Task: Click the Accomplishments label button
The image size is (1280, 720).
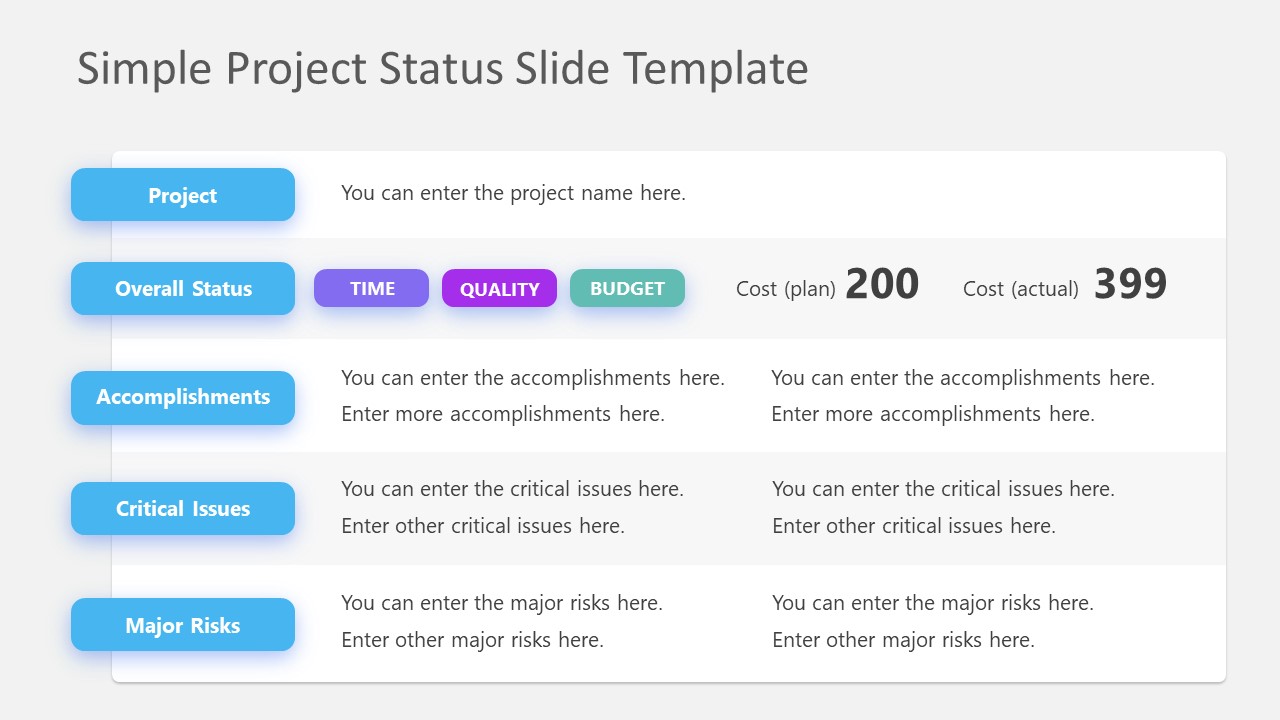Action: 183,397
